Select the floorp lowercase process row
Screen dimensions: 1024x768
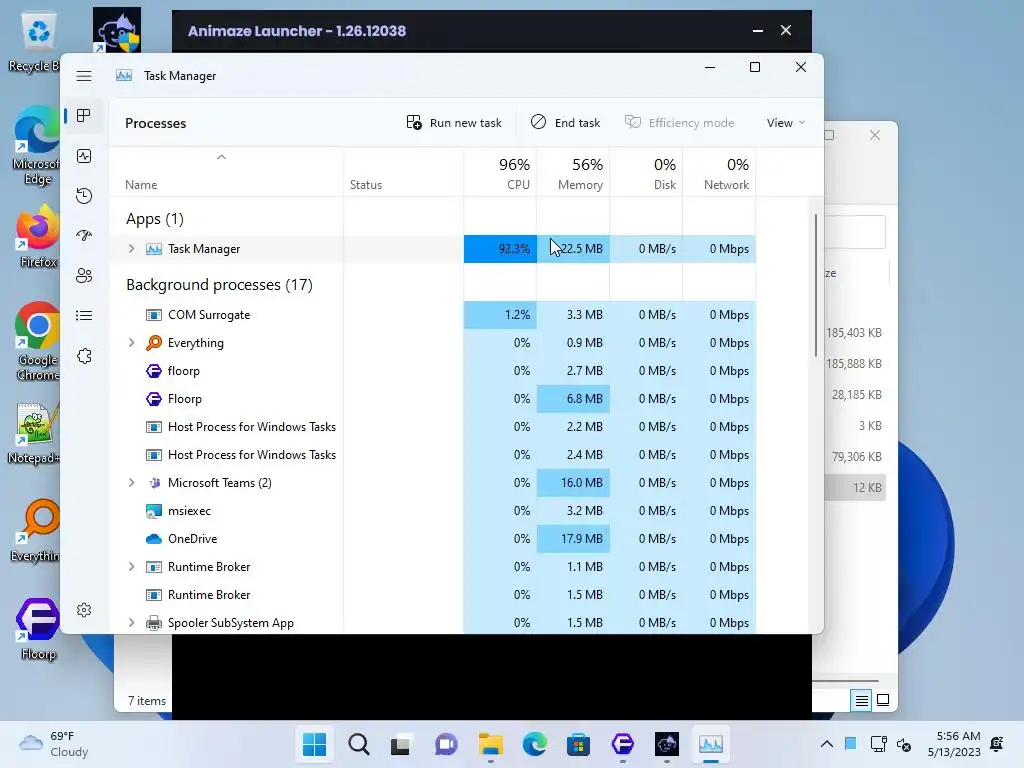coord(434,371)
